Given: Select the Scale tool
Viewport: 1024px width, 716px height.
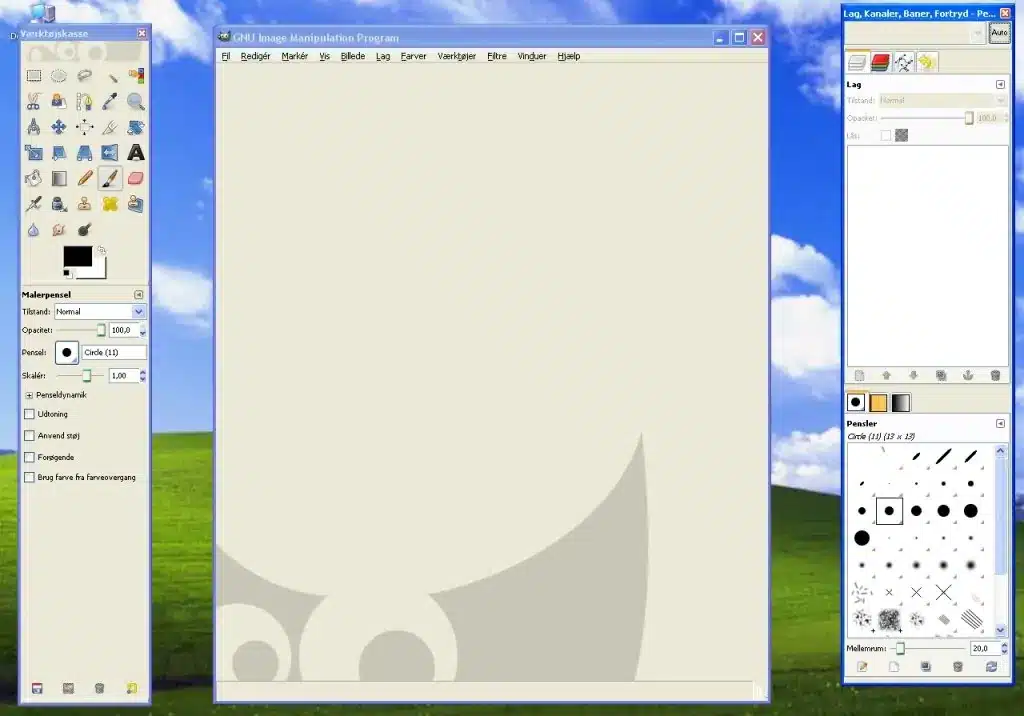Looking at the screenshot, I should [x=34, y=153].
